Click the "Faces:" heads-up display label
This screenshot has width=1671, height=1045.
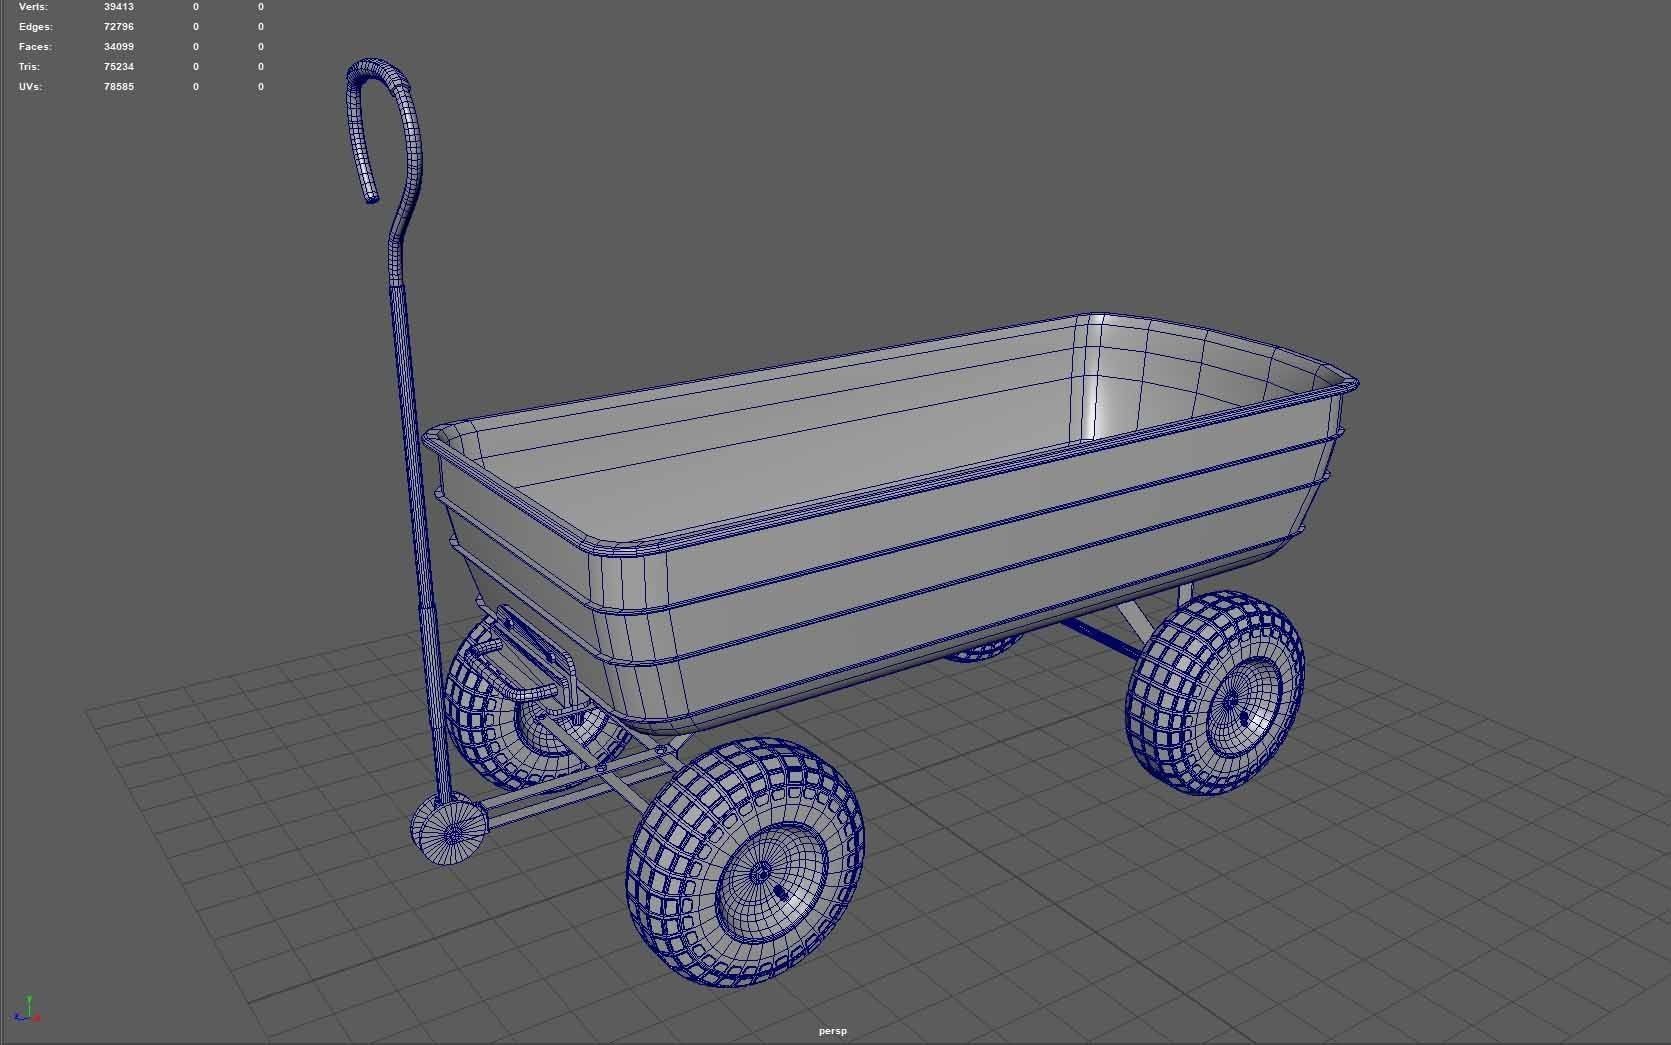[35, 47]
